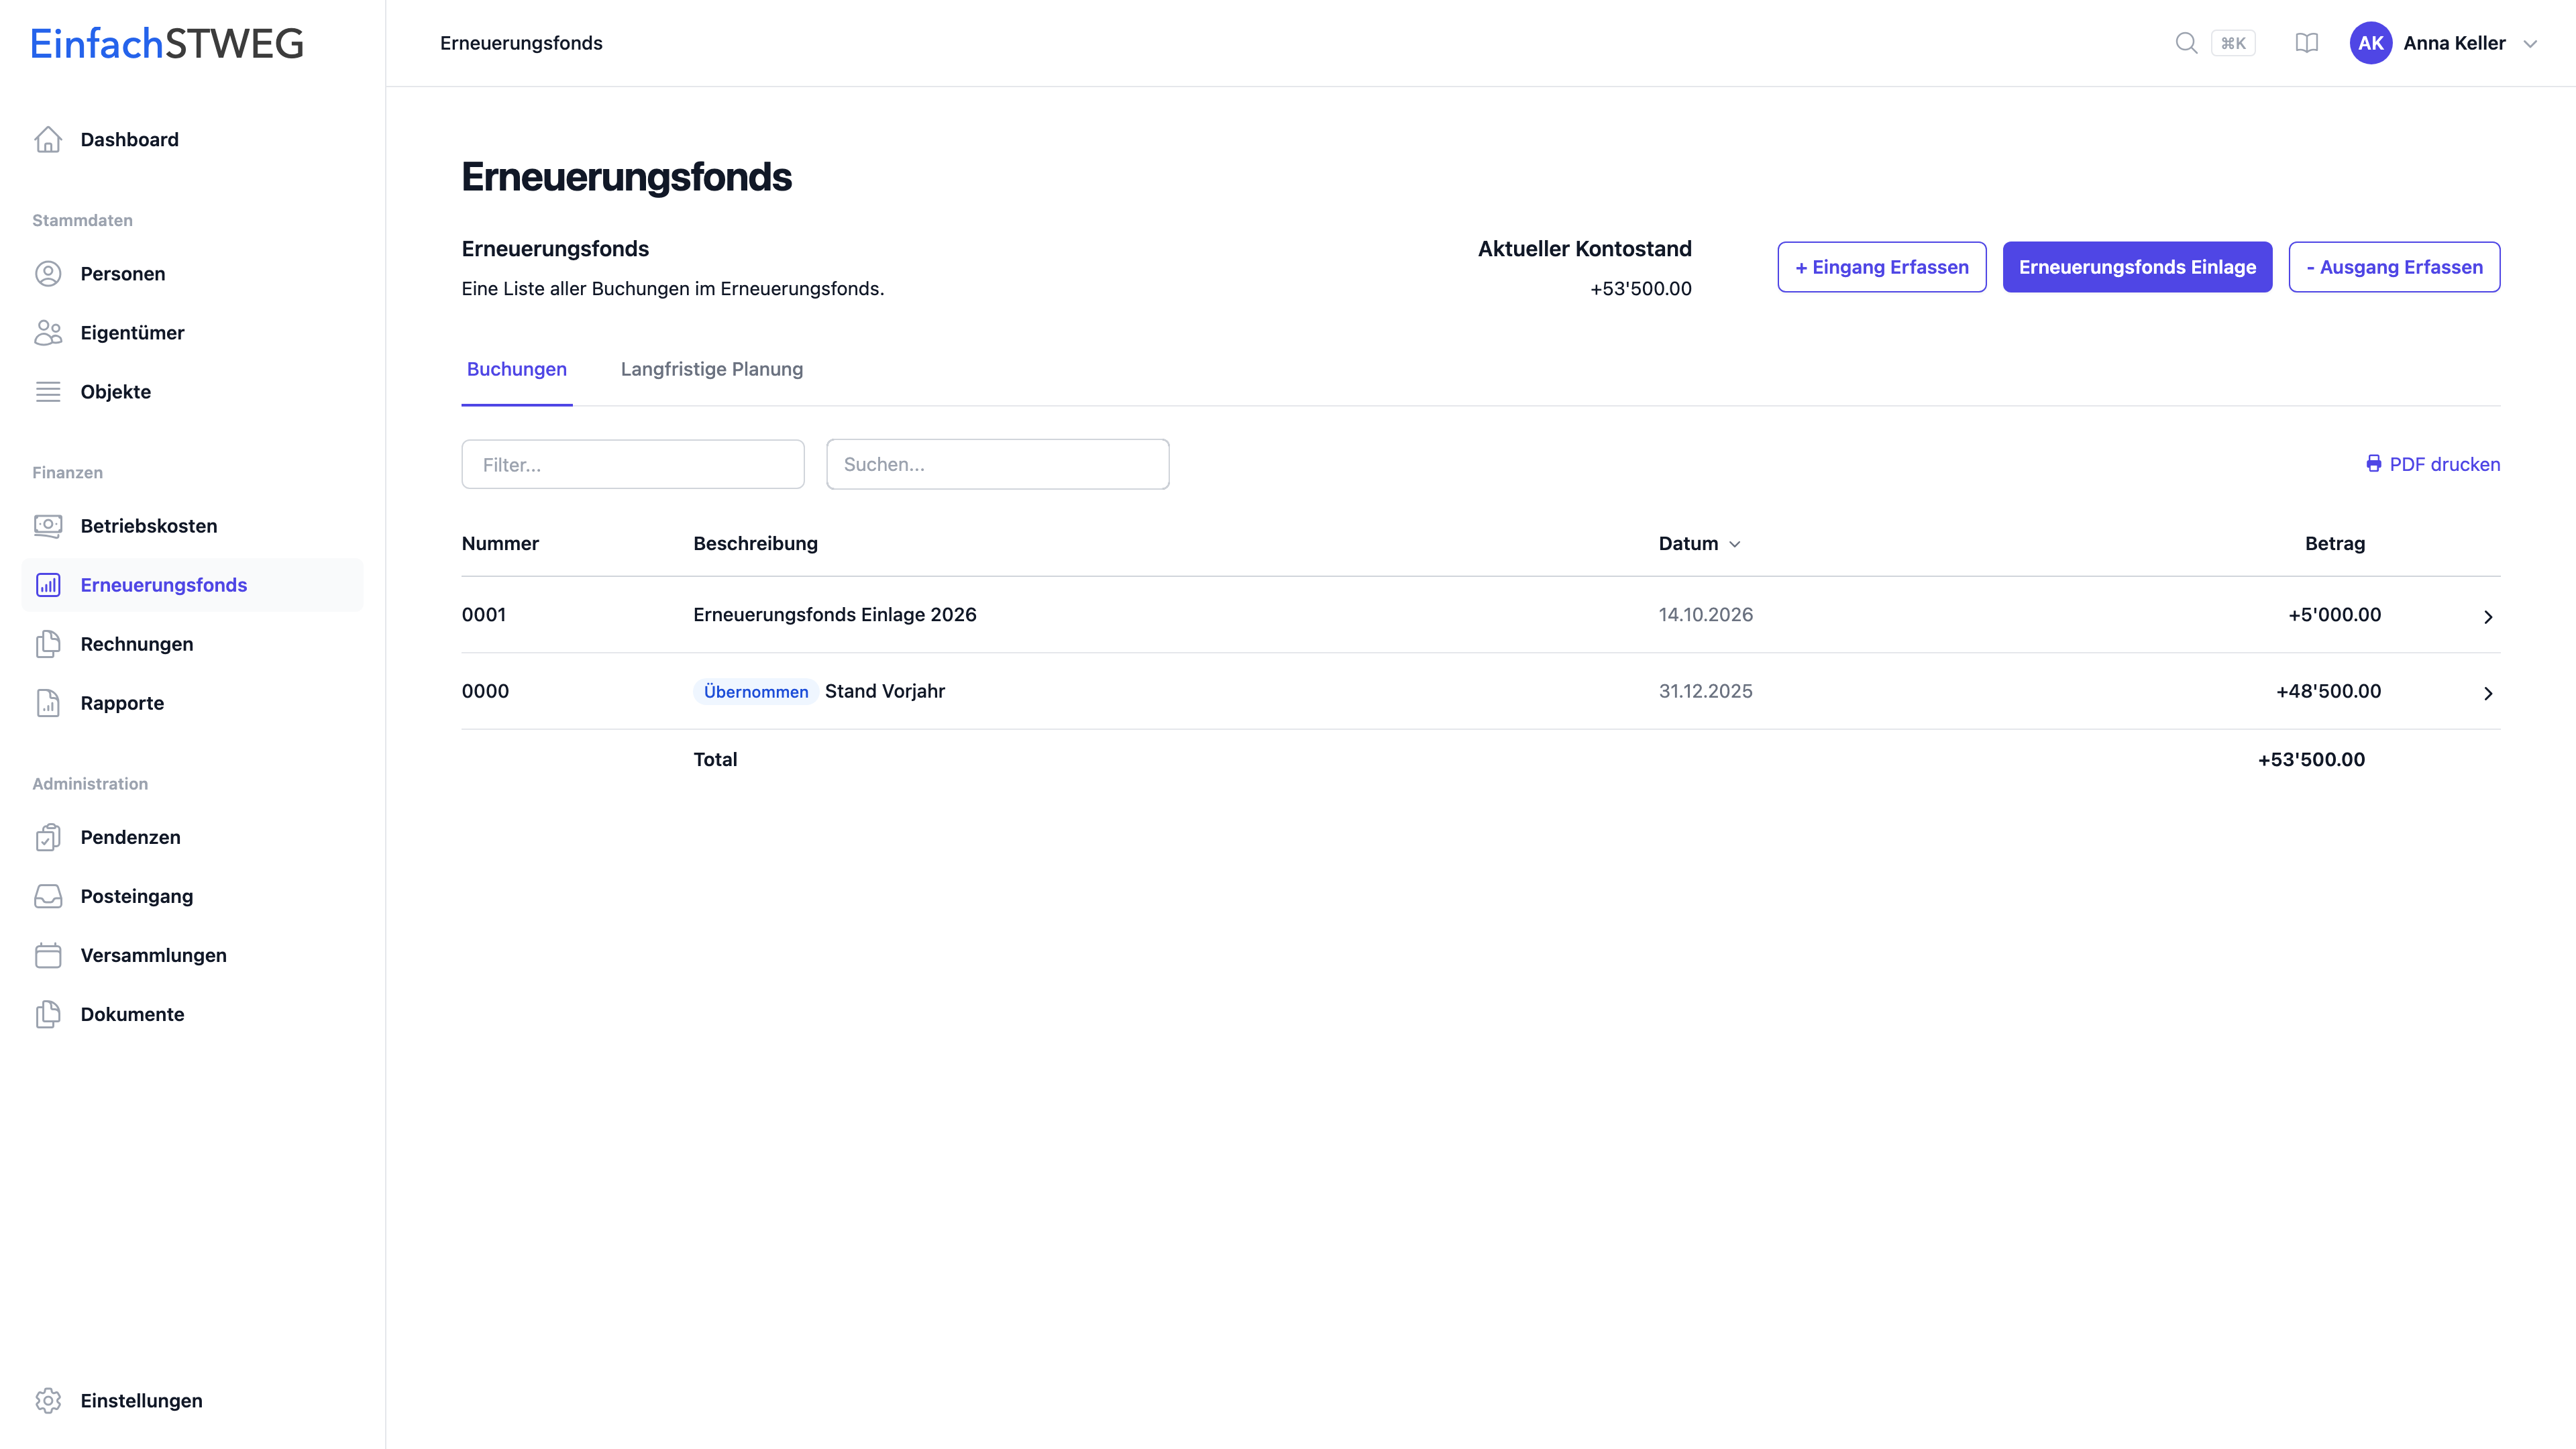Screen dimensions: 2576x1449
Task: Open booking 0001 via row chevron
Action: pyautogui.click(x=2488, y=617)
